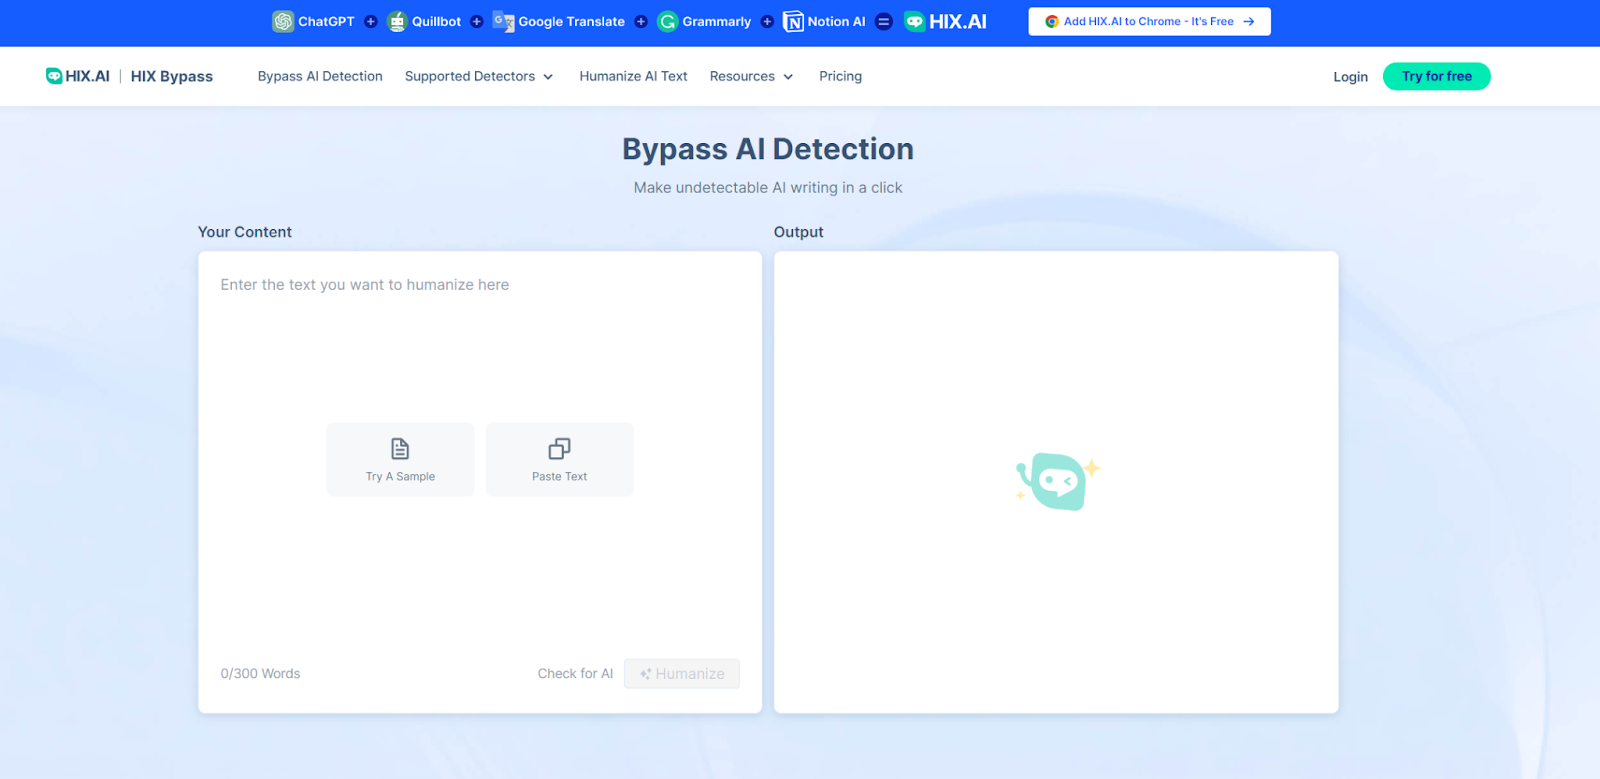The height and width of the screenshot is (779, 1600).
Task: Click the HIX.AI logo in navigation bar
Action: point(78,76)
